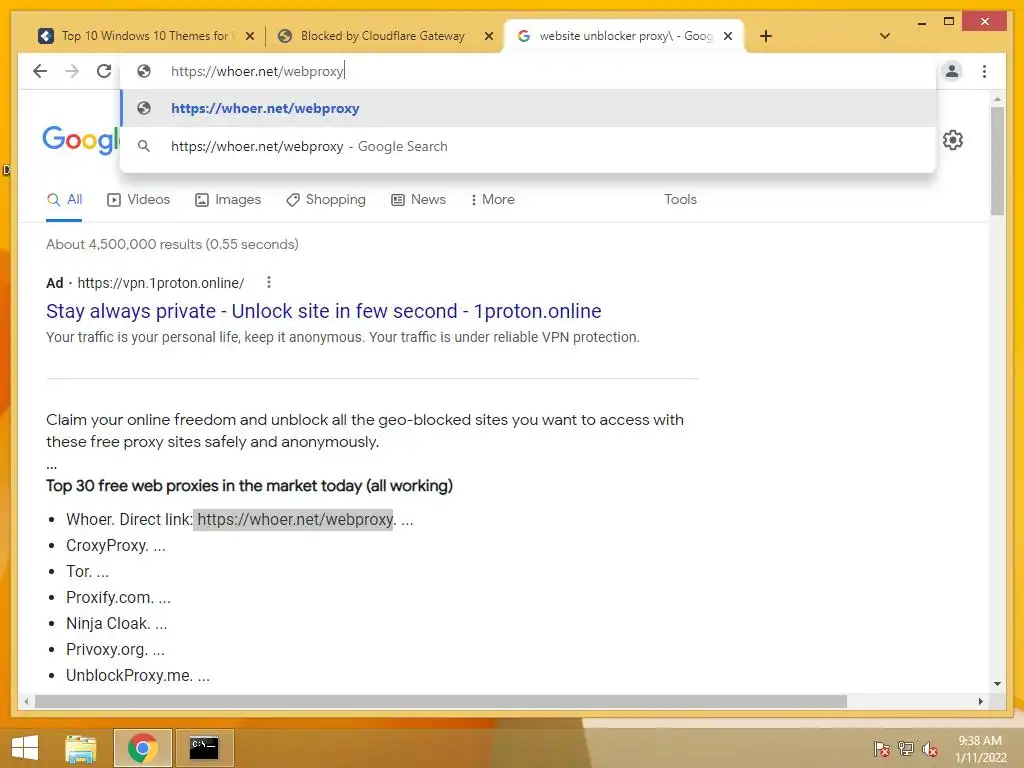Click the forward navigation arrow
Image resolution: width=1024 pixels, height=768 pixels.
(x=72, y=71)
